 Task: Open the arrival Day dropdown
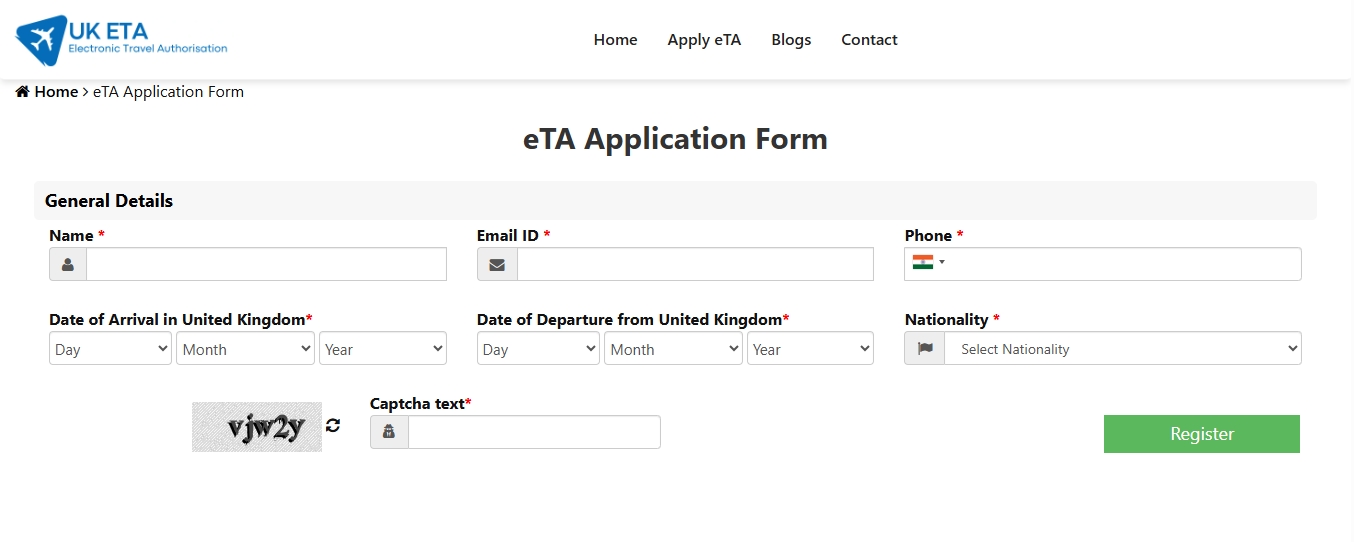tap(110, 349)
